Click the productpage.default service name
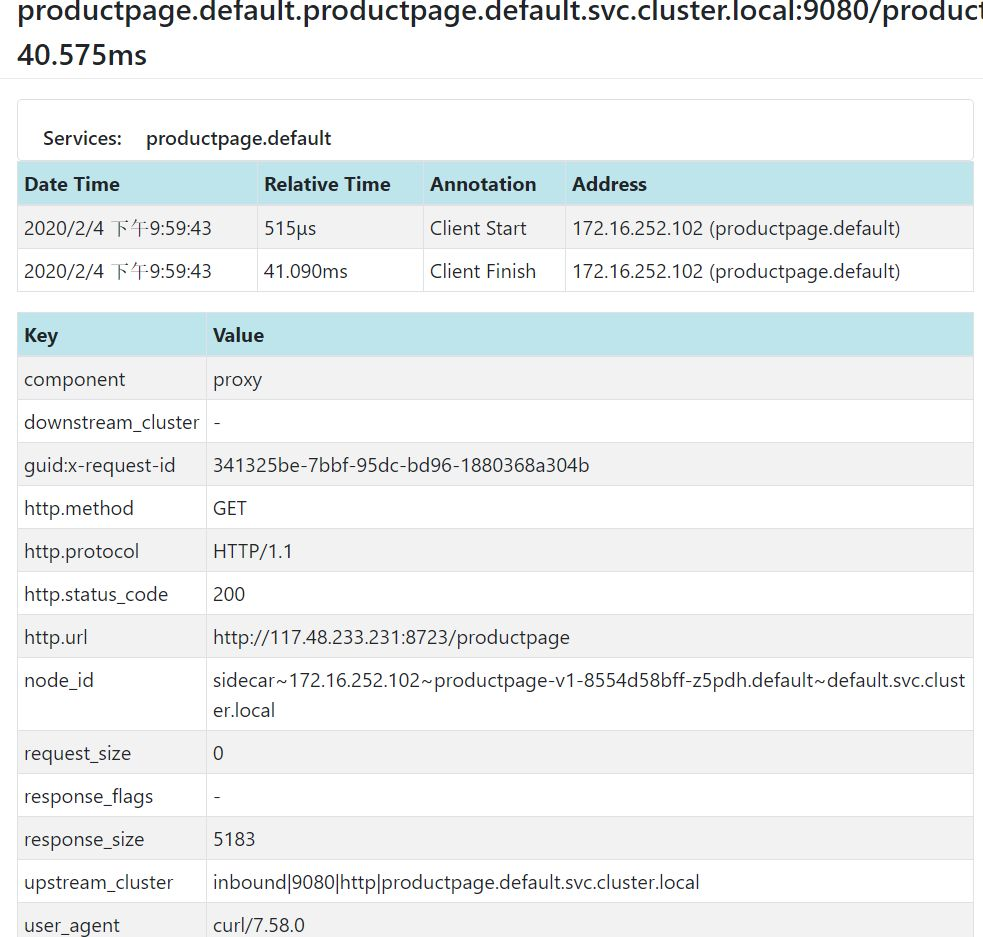This screenshot has width=983, height=937. (238, 139)
